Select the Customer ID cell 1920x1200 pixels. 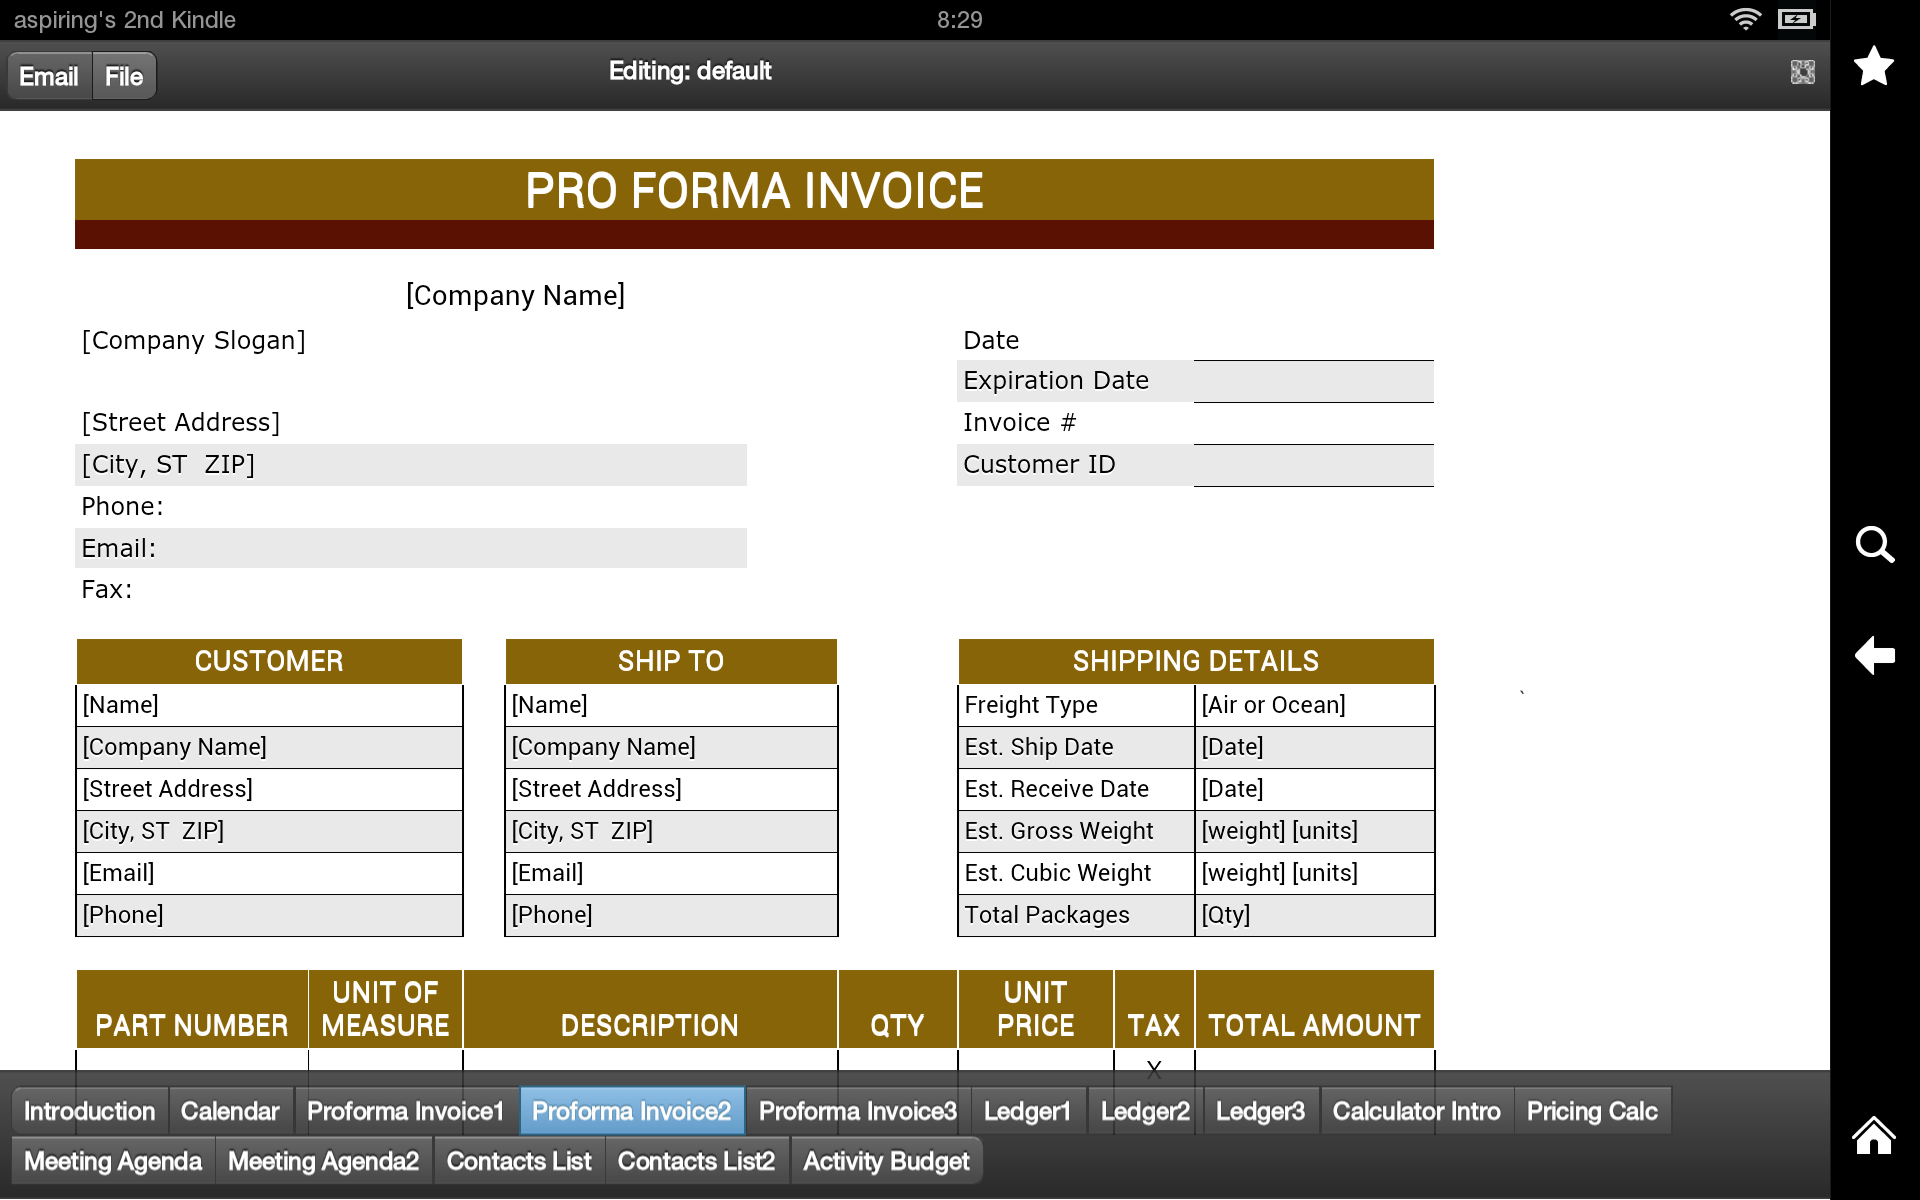1313,465
